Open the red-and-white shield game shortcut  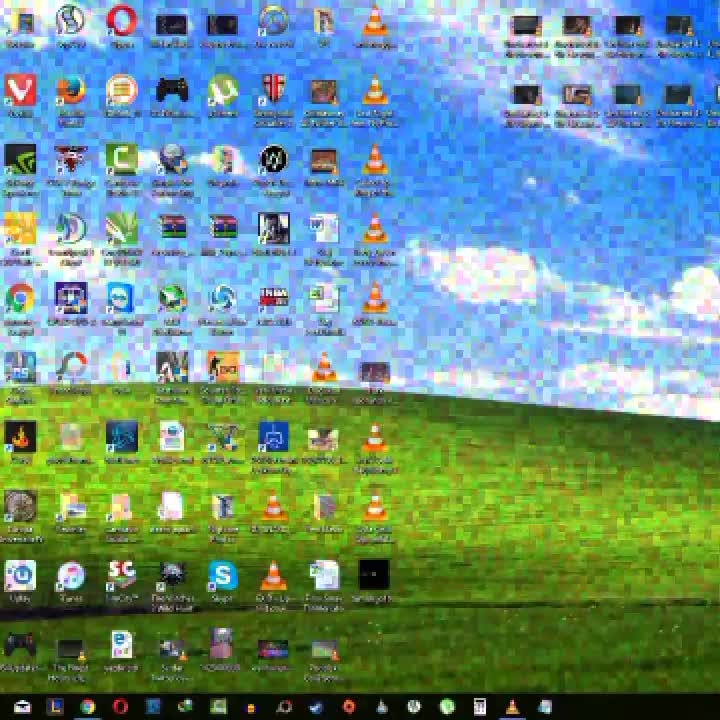point(273,88)
